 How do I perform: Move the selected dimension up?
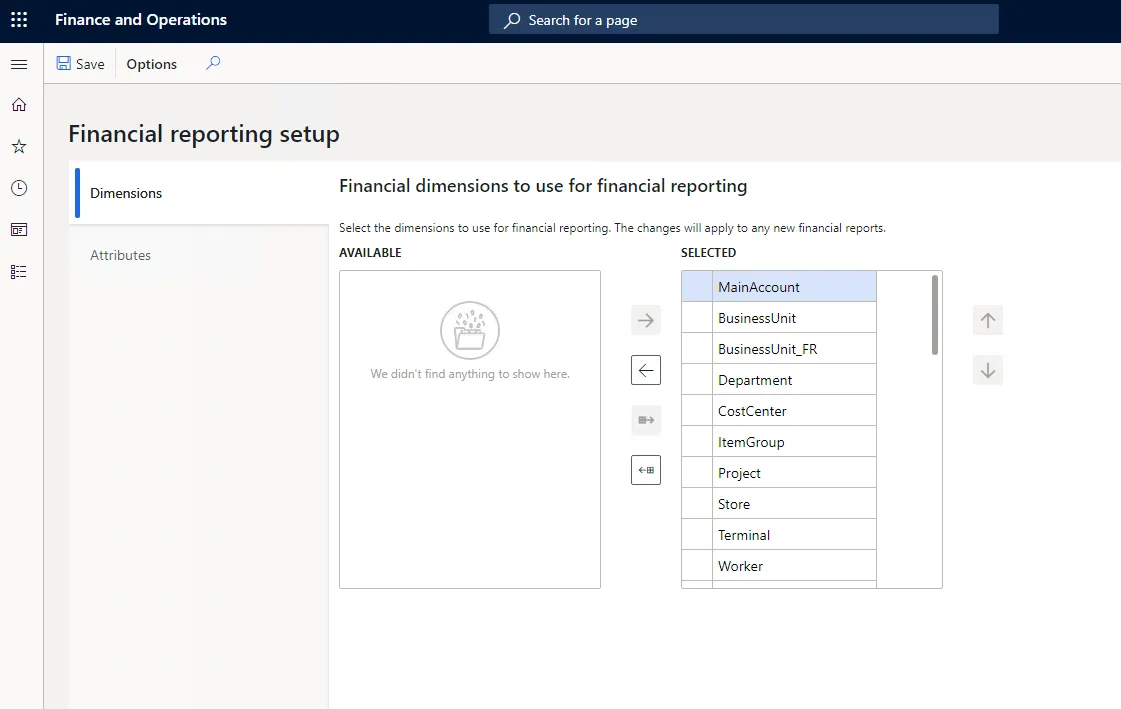[x=987, y=320]
